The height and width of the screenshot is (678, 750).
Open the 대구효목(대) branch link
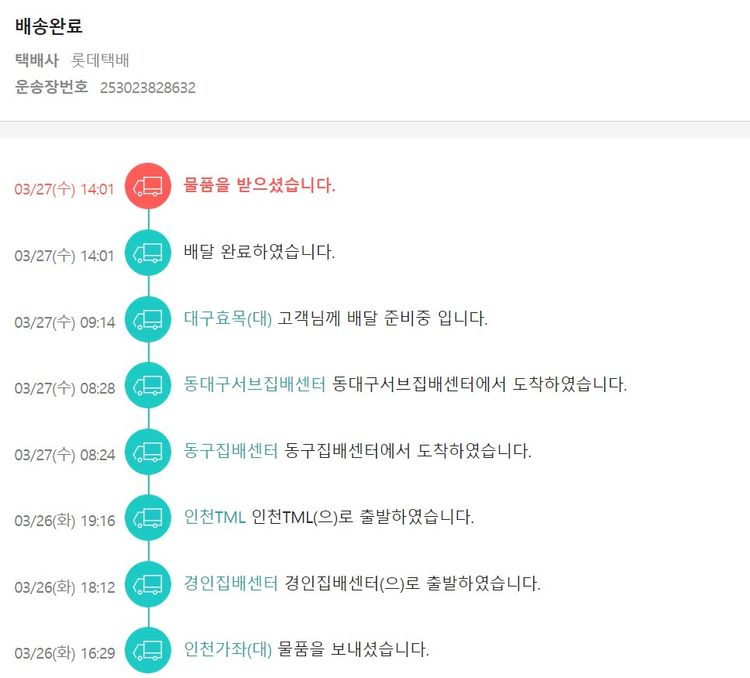tap(228, 319)
